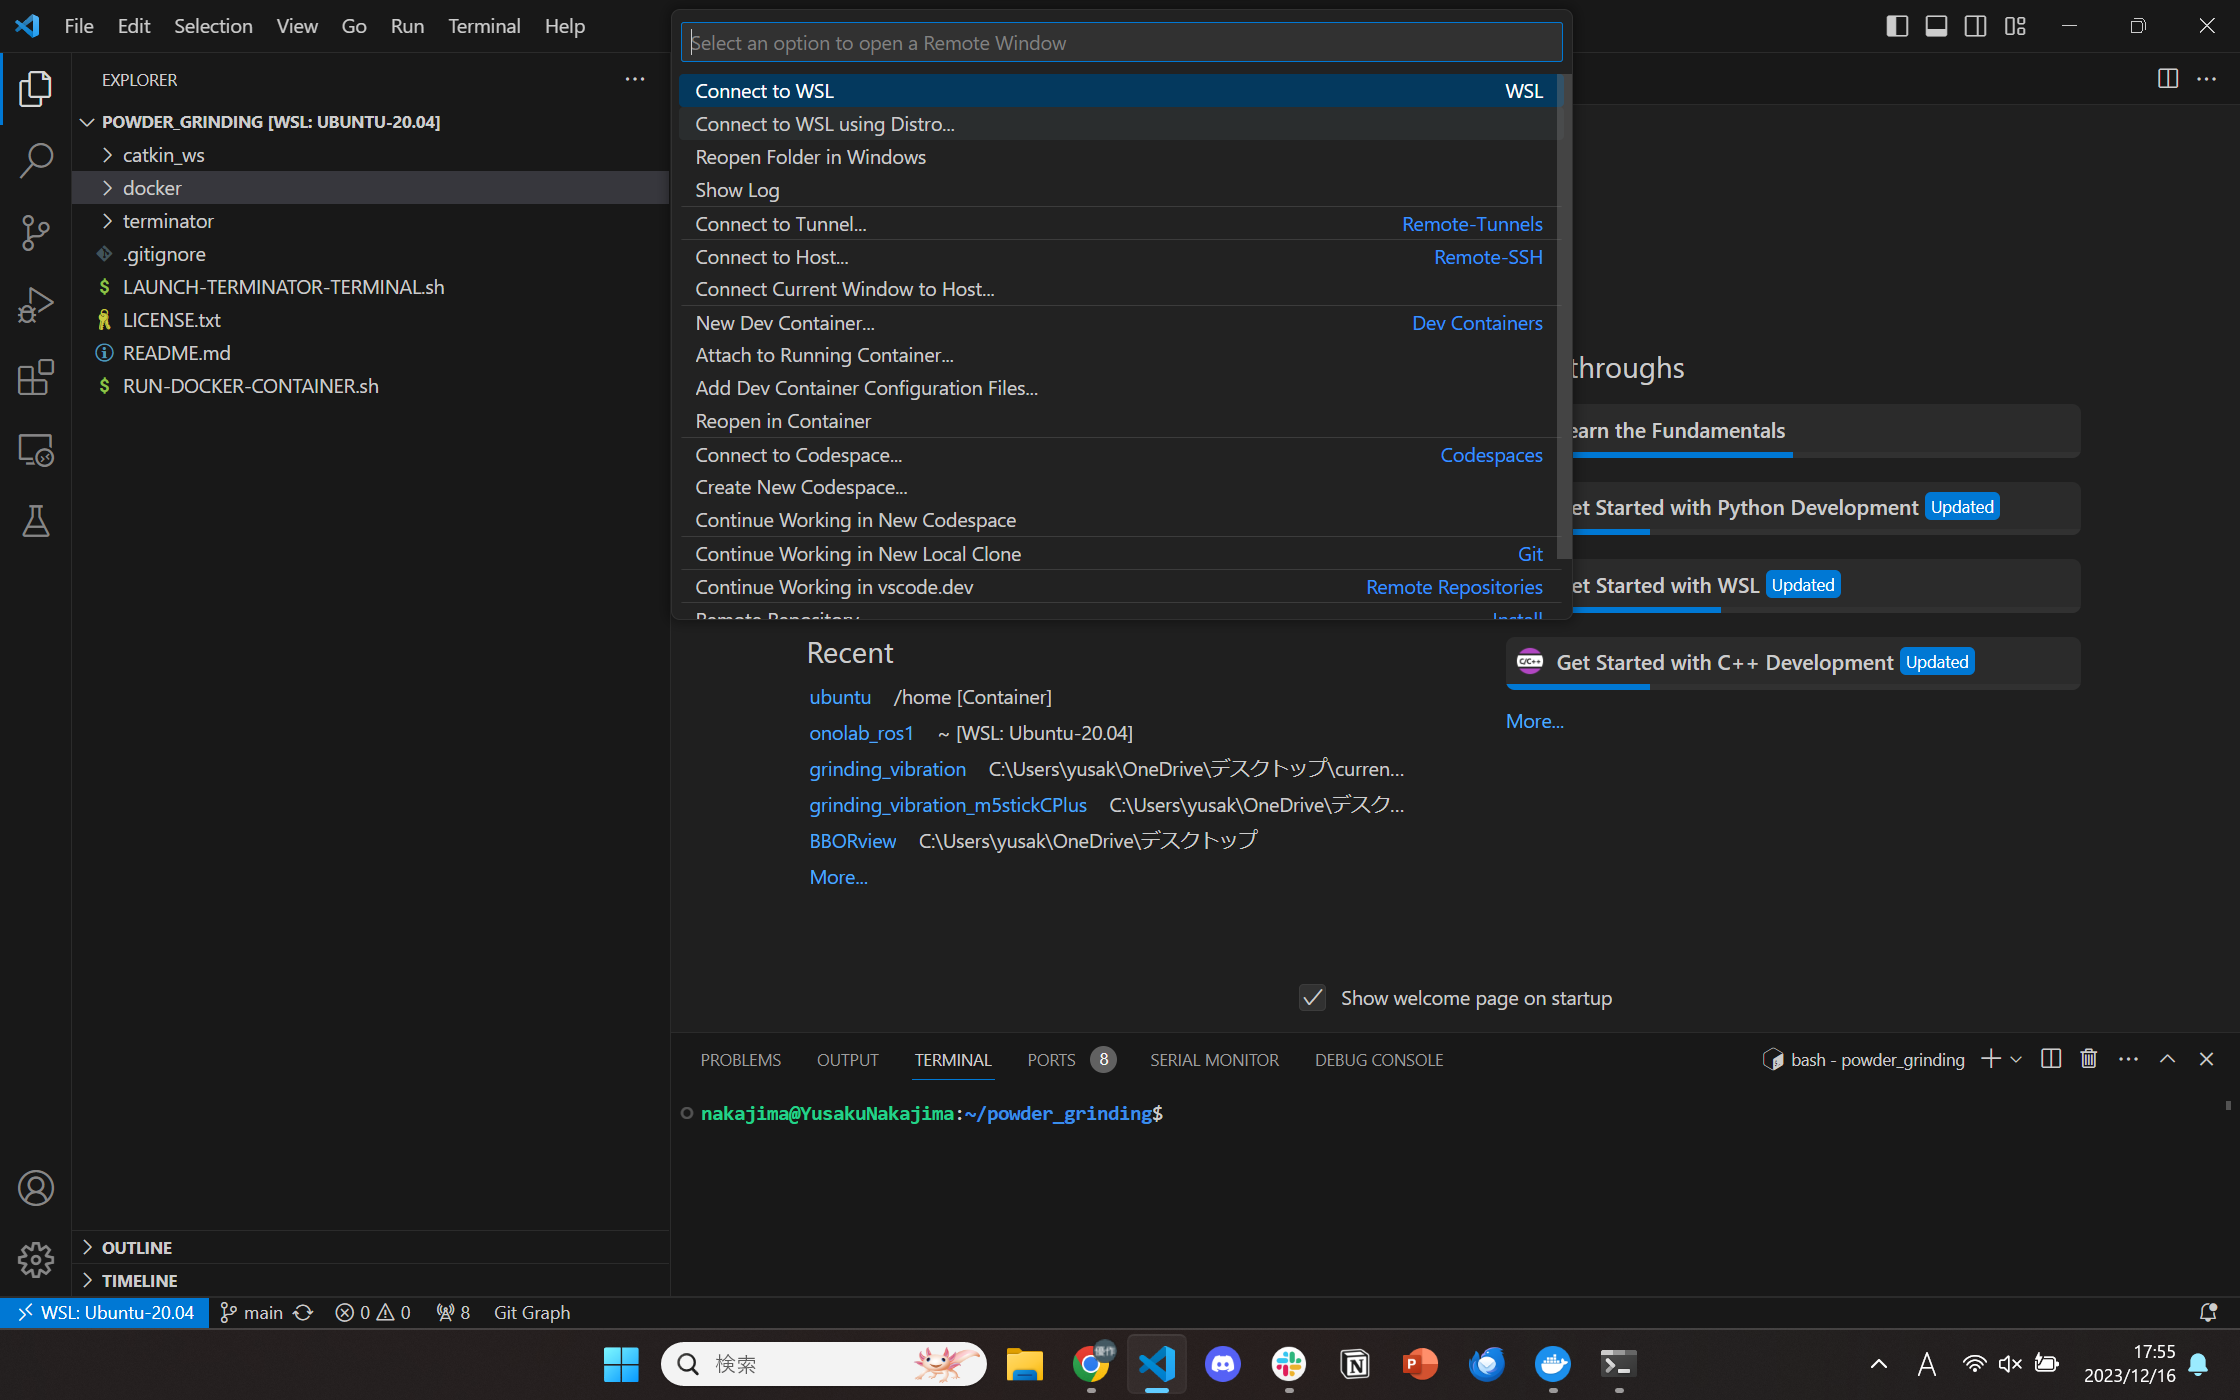Viewport: 2240px width, 1400px height.
Task: Toggle the primary sidebar visibility icon
Action: tap(1896, 26)
